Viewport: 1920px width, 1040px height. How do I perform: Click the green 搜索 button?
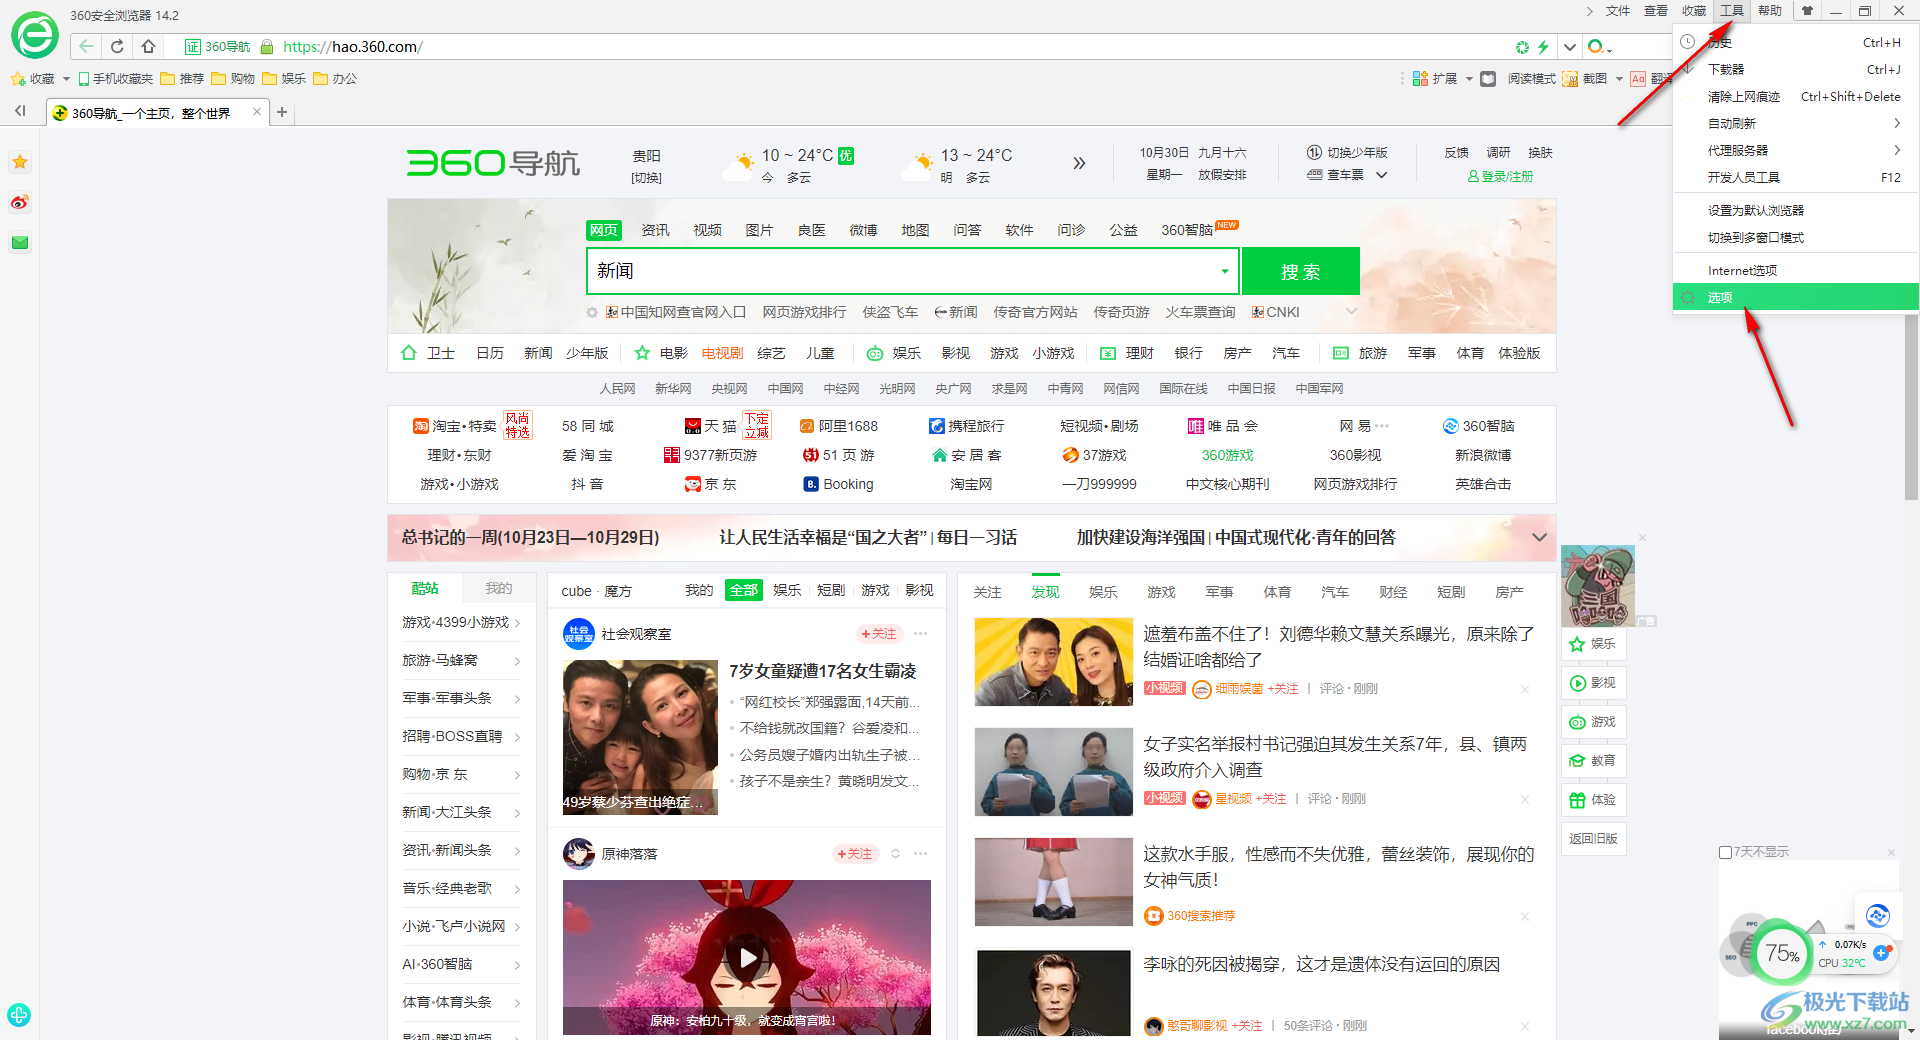1300,271
